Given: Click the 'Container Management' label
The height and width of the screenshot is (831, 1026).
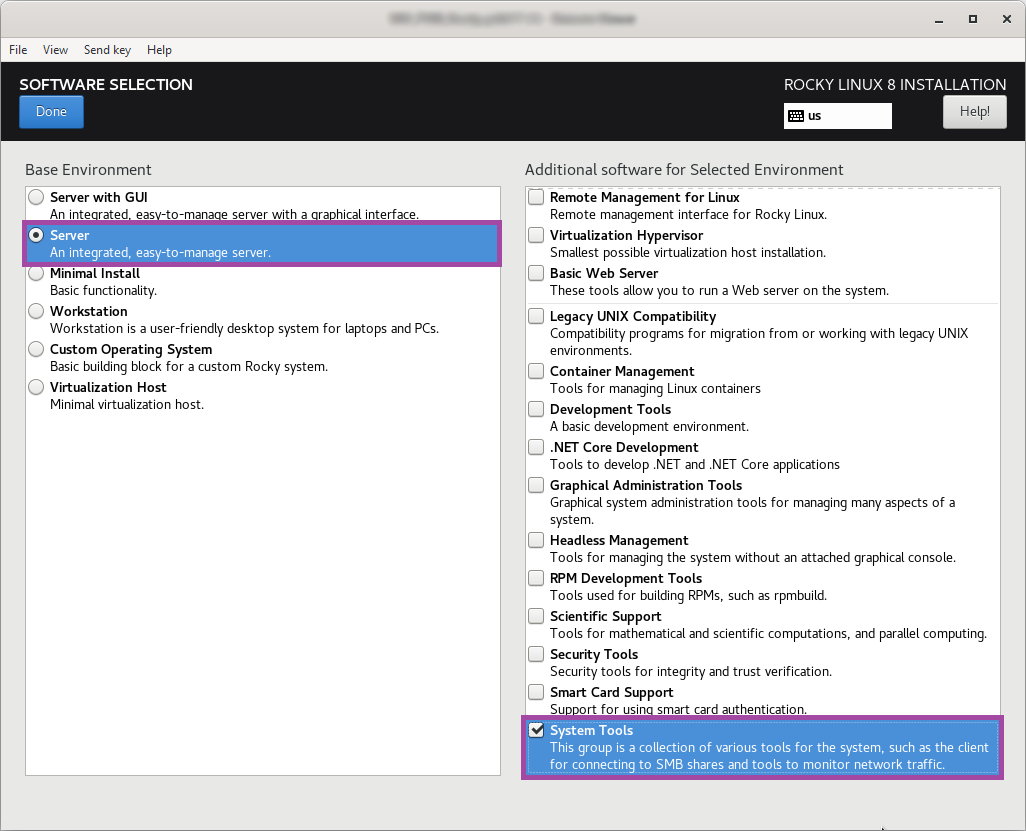Looking at the screenshot, I should click(622, 371).
